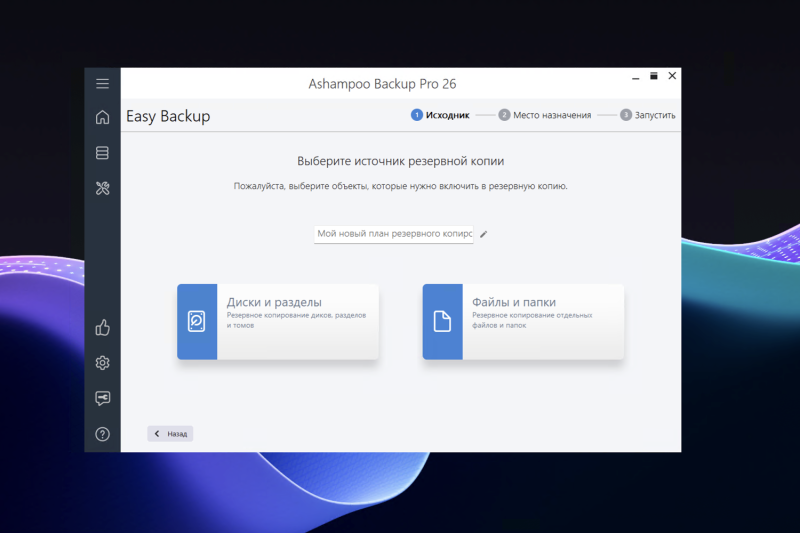Open the hamburger menu in sidebar
Viewport: 800px width, 533px height.
[102, 84]
